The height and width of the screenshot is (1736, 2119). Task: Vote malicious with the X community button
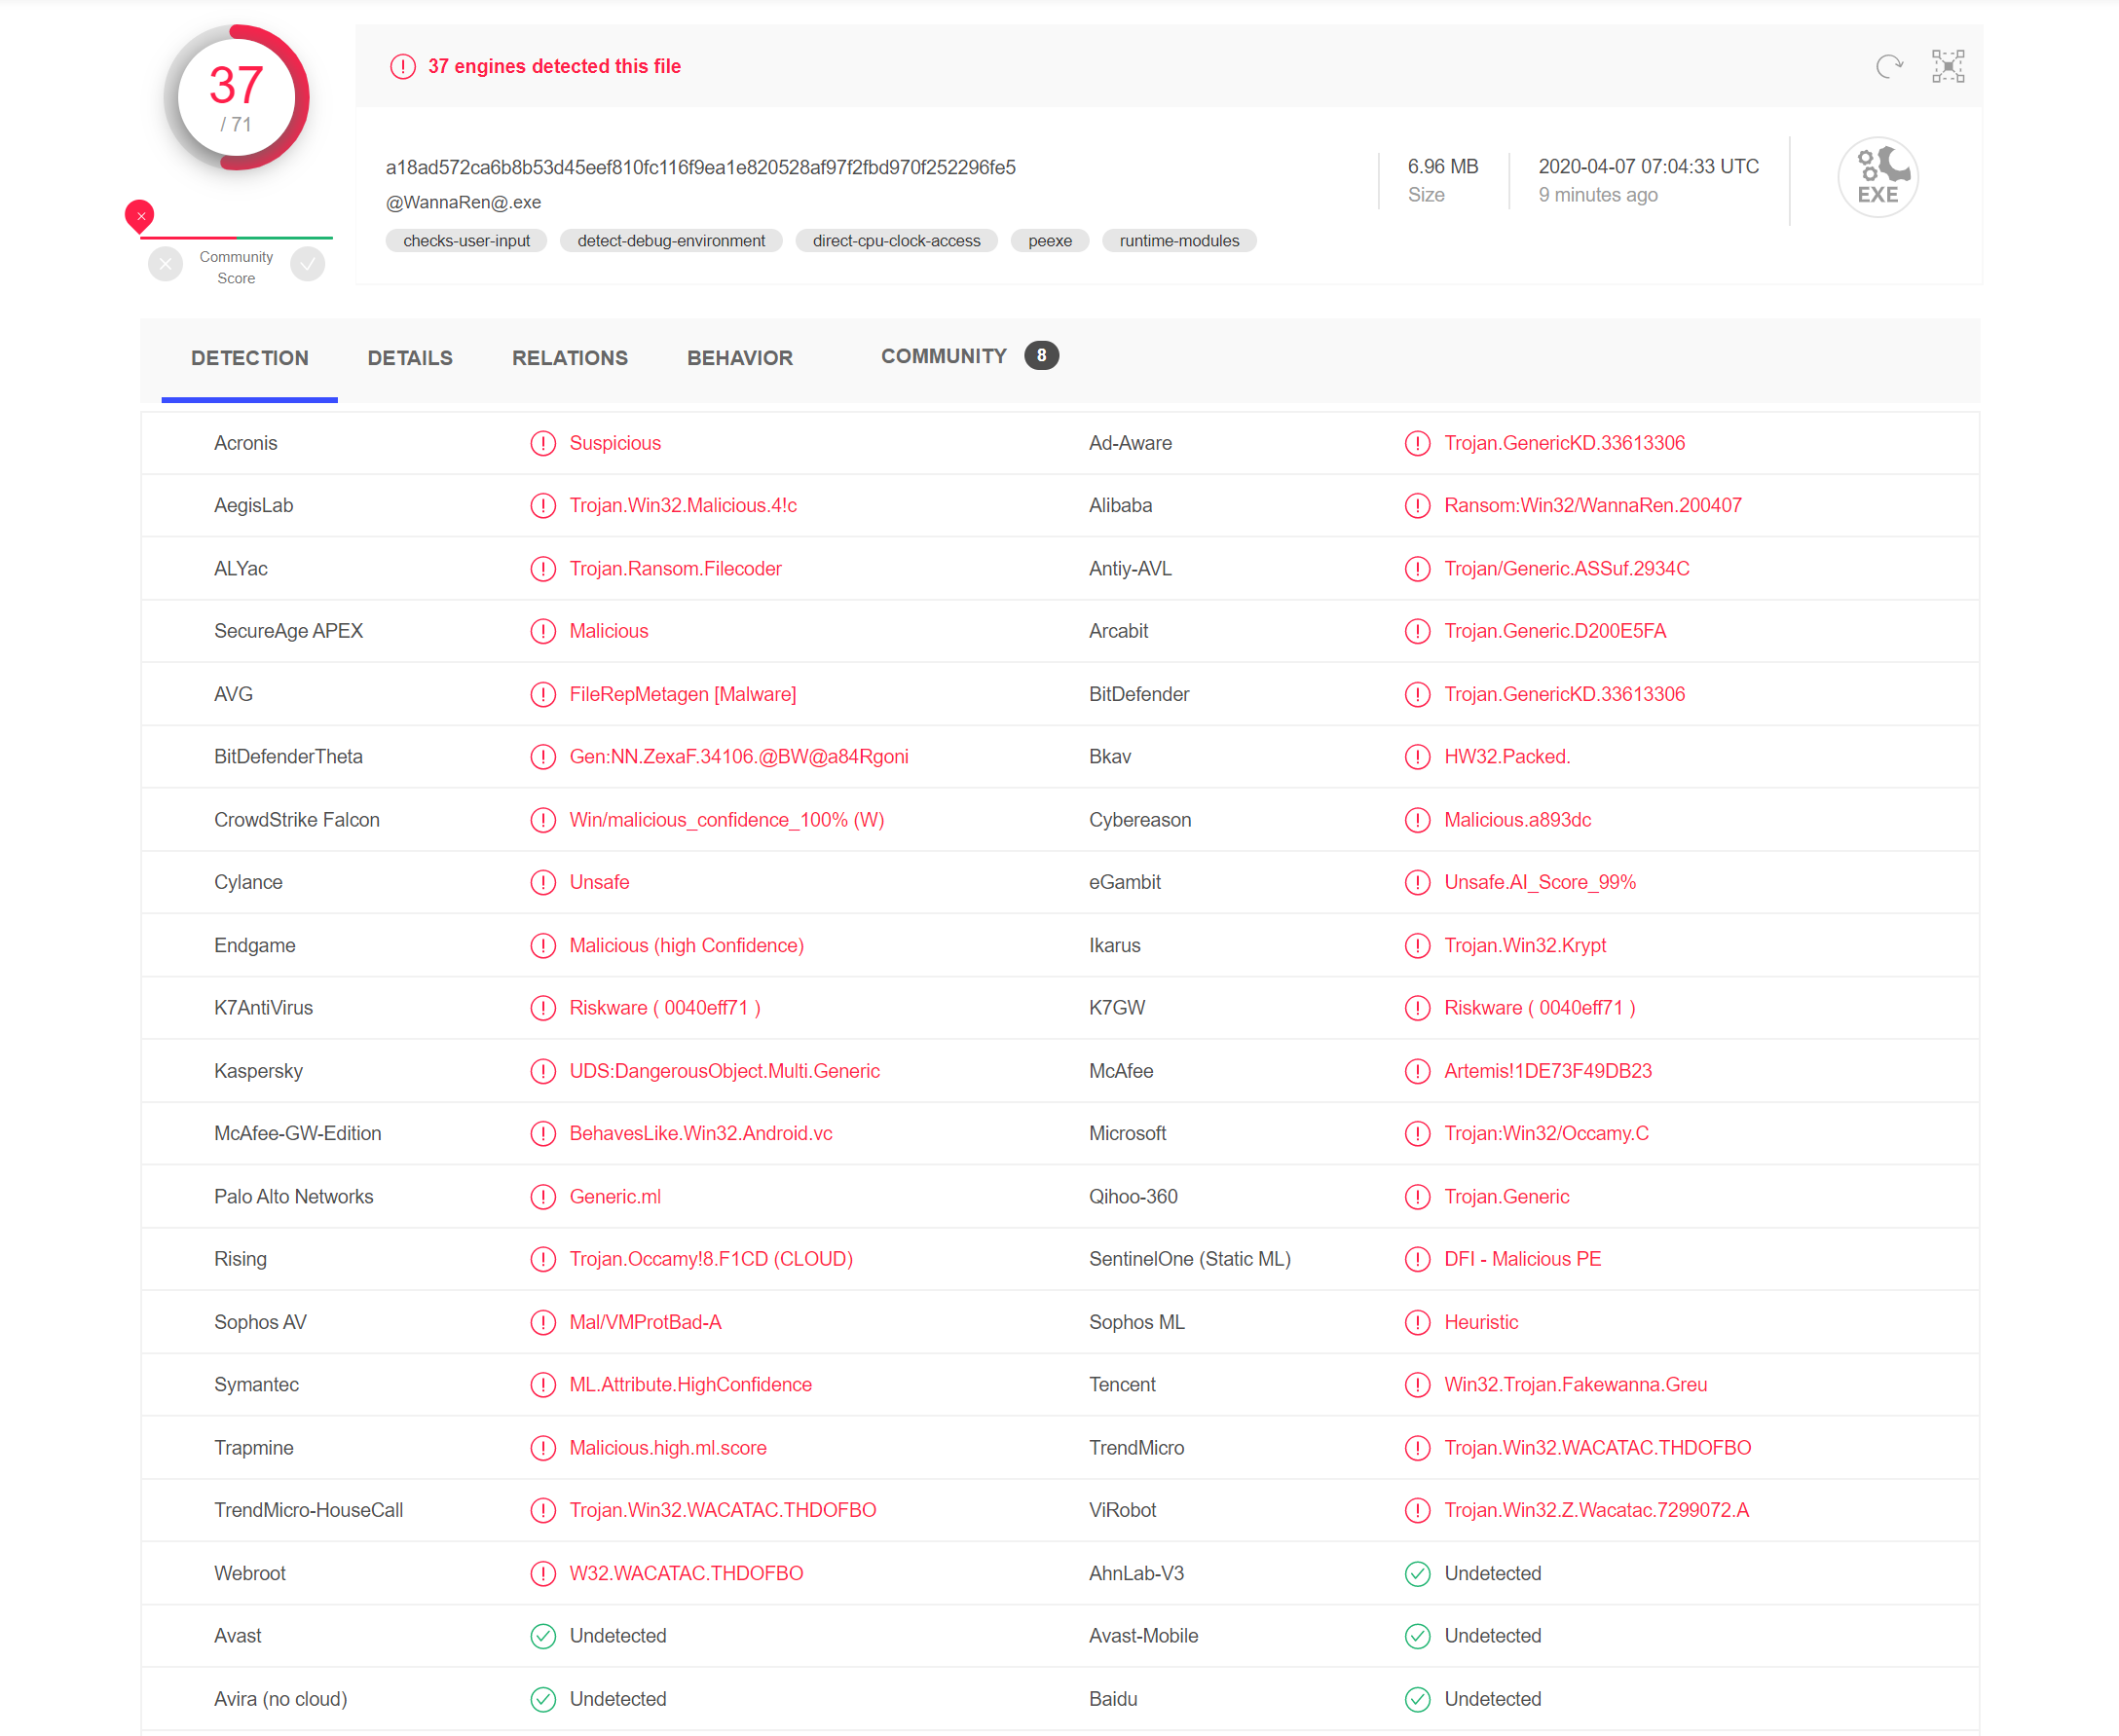pos(166,265)
